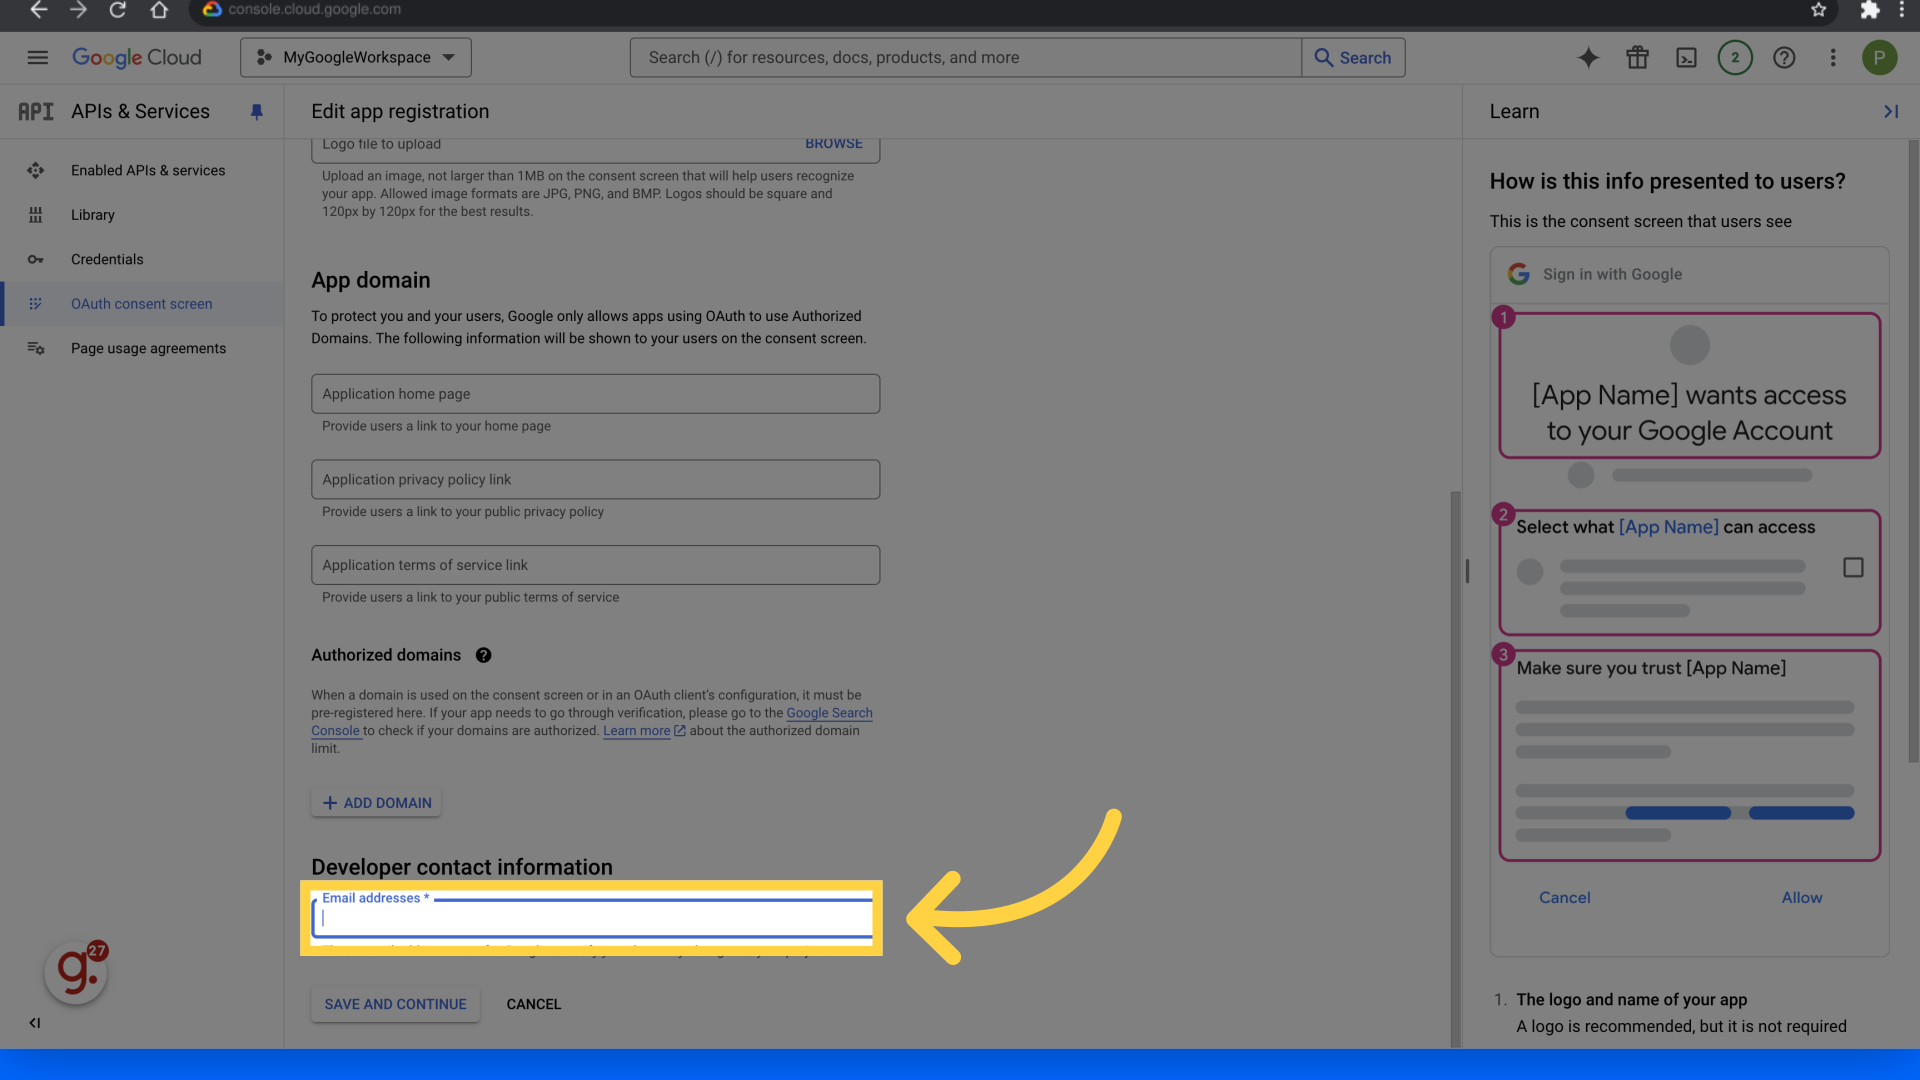Viewport: 1920px width, 1080px height.
Task: Open the Learn more link
Action: 637,731
